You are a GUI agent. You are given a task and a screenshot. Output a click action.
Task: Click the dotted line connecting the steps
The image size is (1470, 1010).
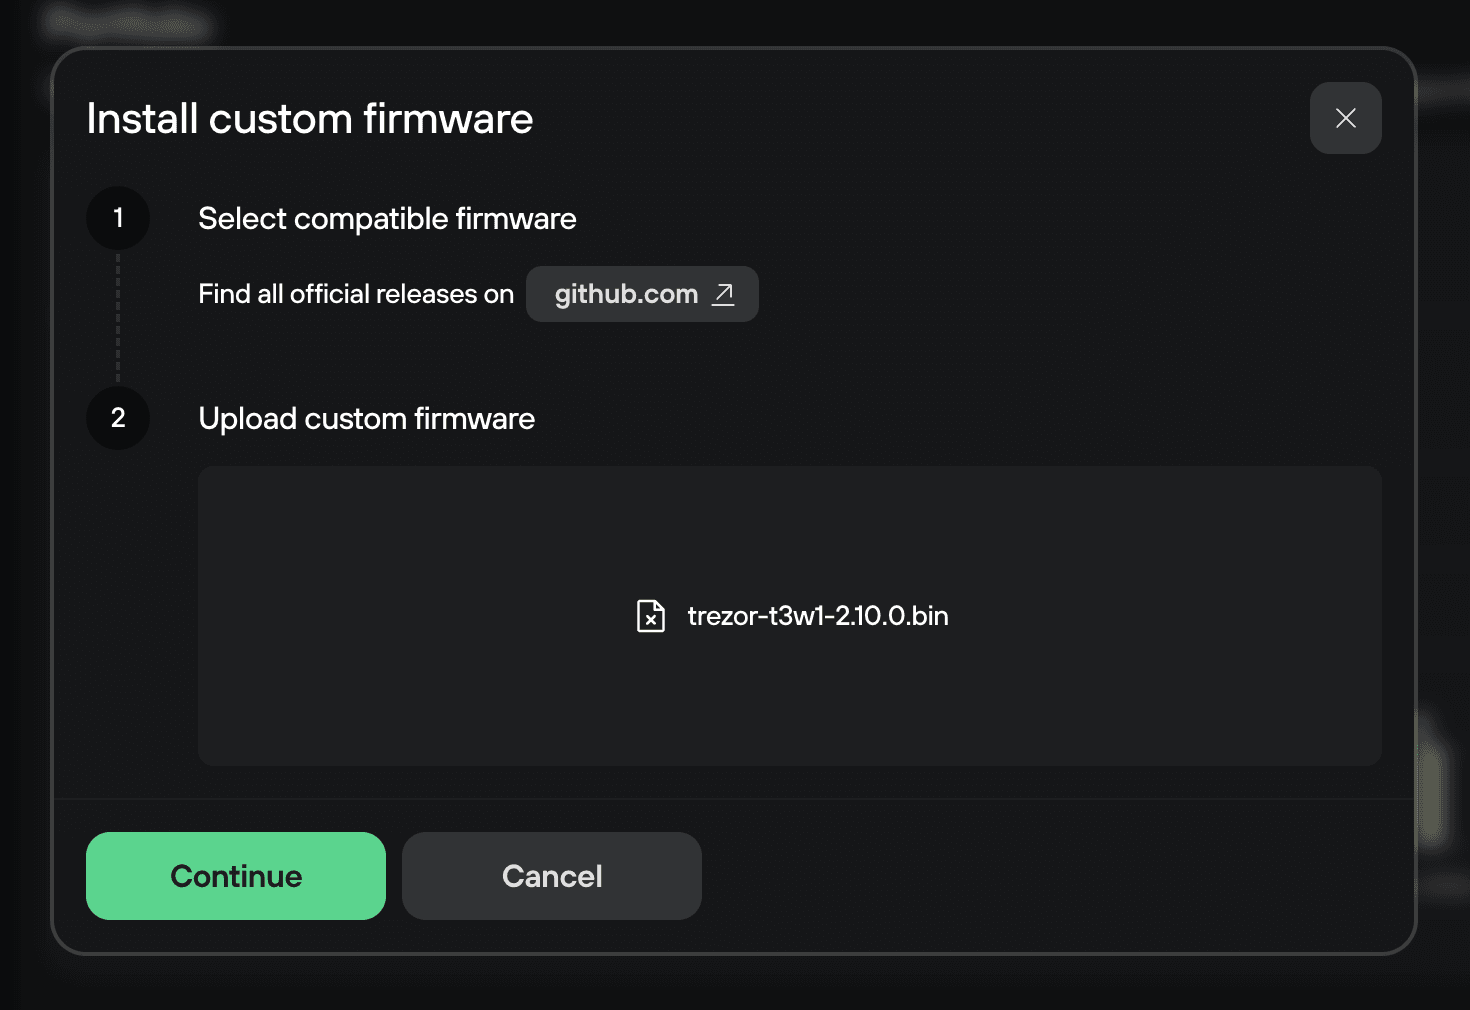pos(118,318)
